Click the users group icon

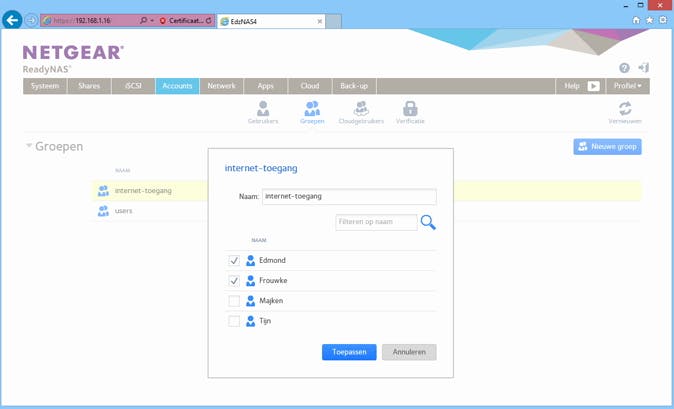click(x=103, y=211)
